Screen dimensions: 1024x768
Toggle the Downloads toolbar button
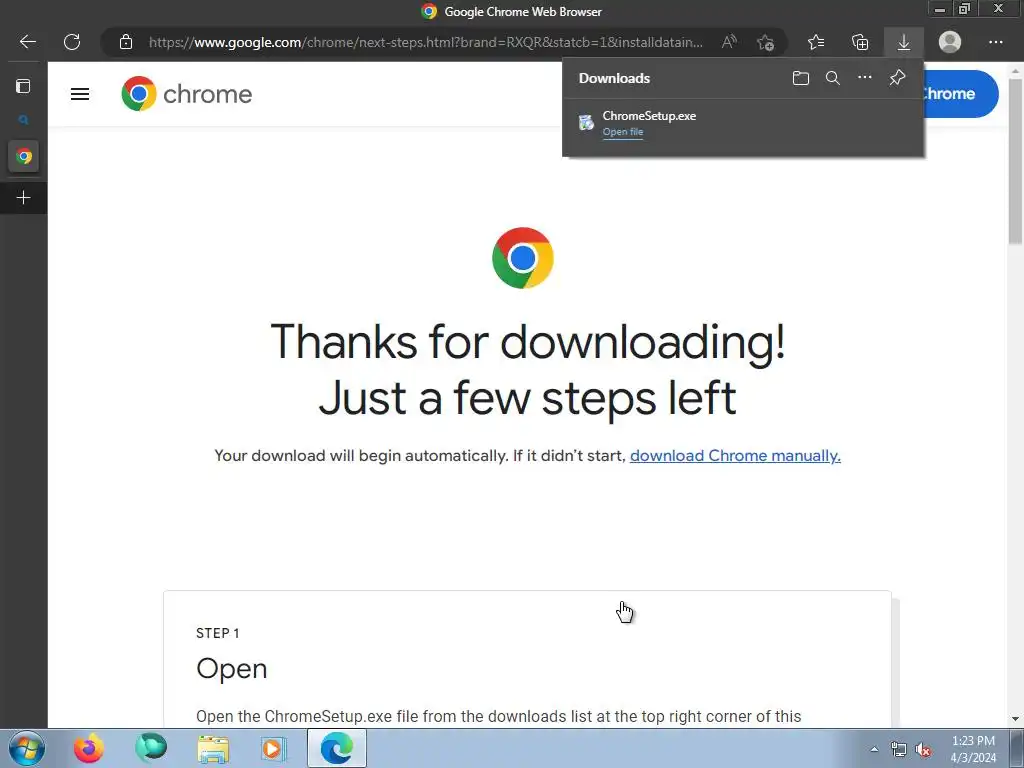click(x=904, y=42)
